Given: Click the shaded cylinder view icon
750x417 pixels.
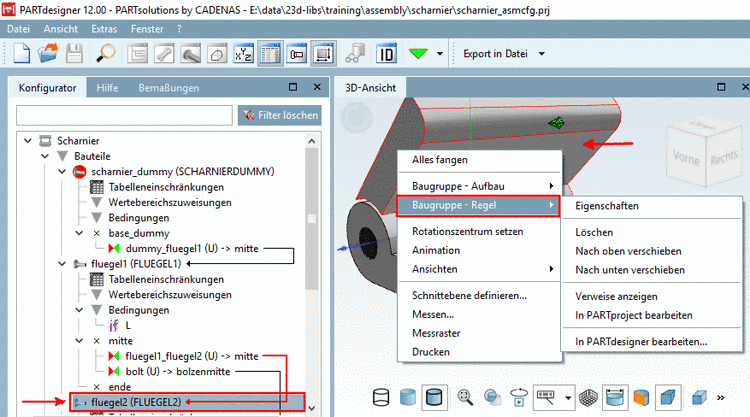Looking at the screenshot, I should point(408,397).
